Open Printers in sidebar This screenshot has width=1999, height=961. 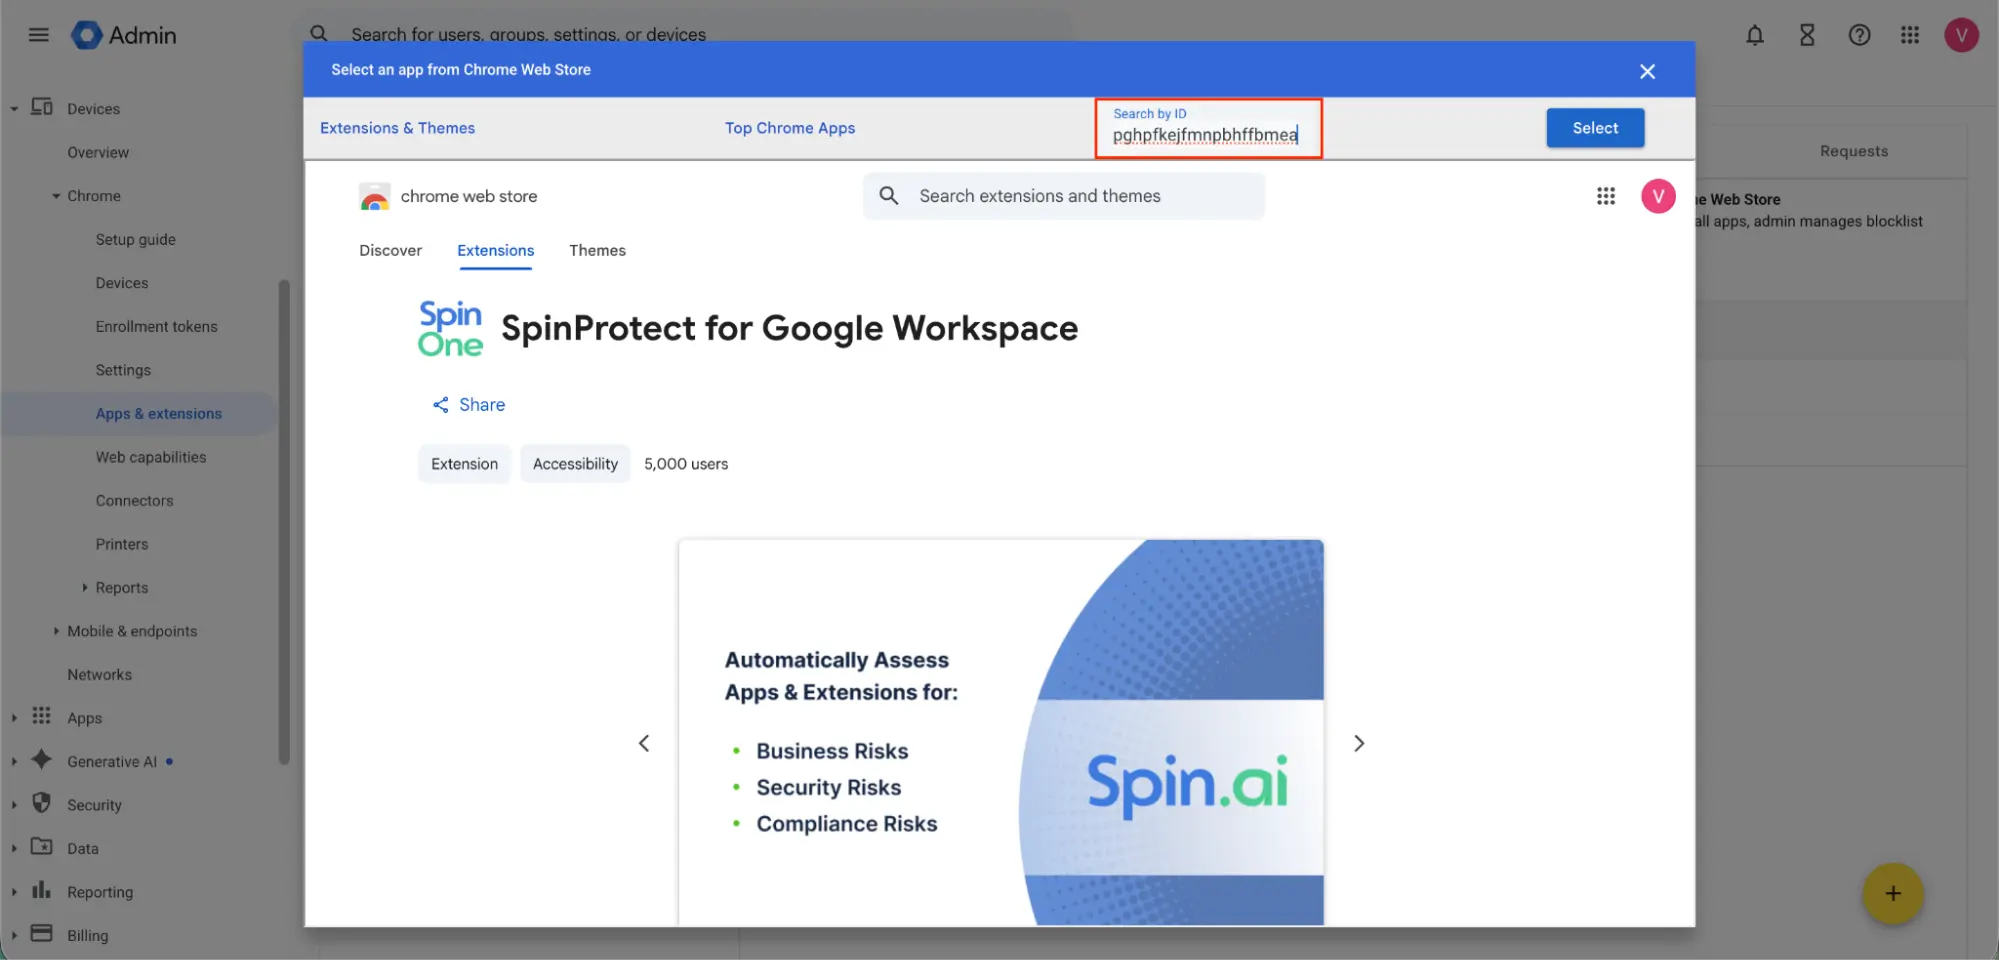pyautogui.click(x=122, y=544)
